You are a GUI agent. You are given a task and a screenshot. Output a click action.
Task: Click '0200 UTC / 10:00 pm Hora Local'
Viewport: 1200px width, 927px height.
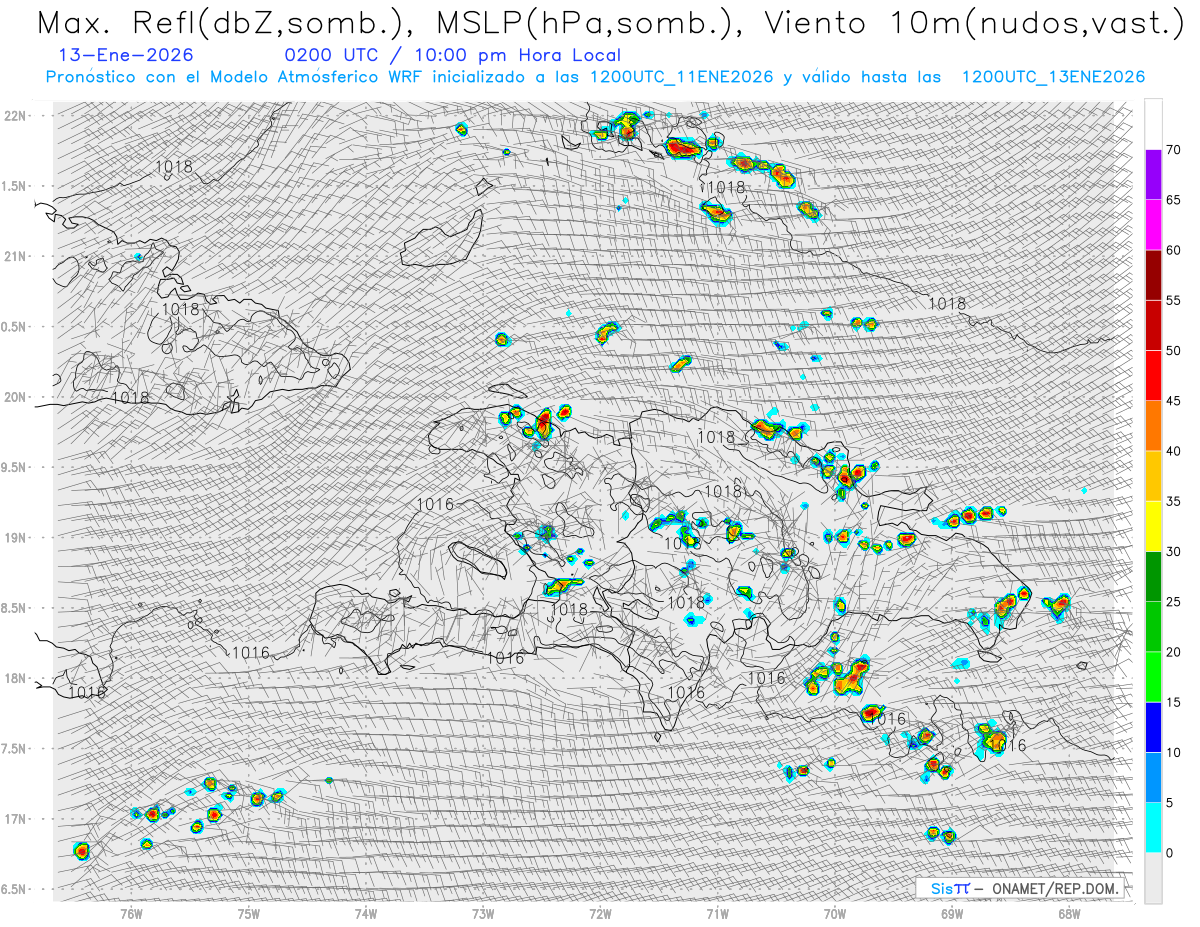click(452, 56)
